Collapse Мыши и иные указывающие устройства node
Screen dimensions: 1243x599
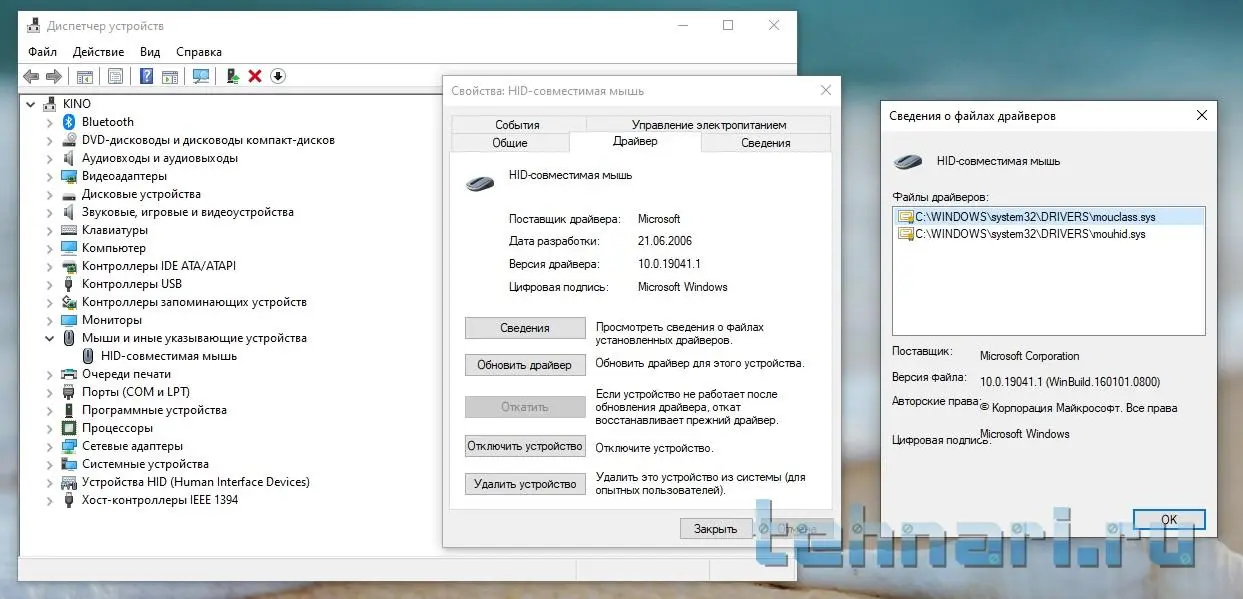point(50,338)
